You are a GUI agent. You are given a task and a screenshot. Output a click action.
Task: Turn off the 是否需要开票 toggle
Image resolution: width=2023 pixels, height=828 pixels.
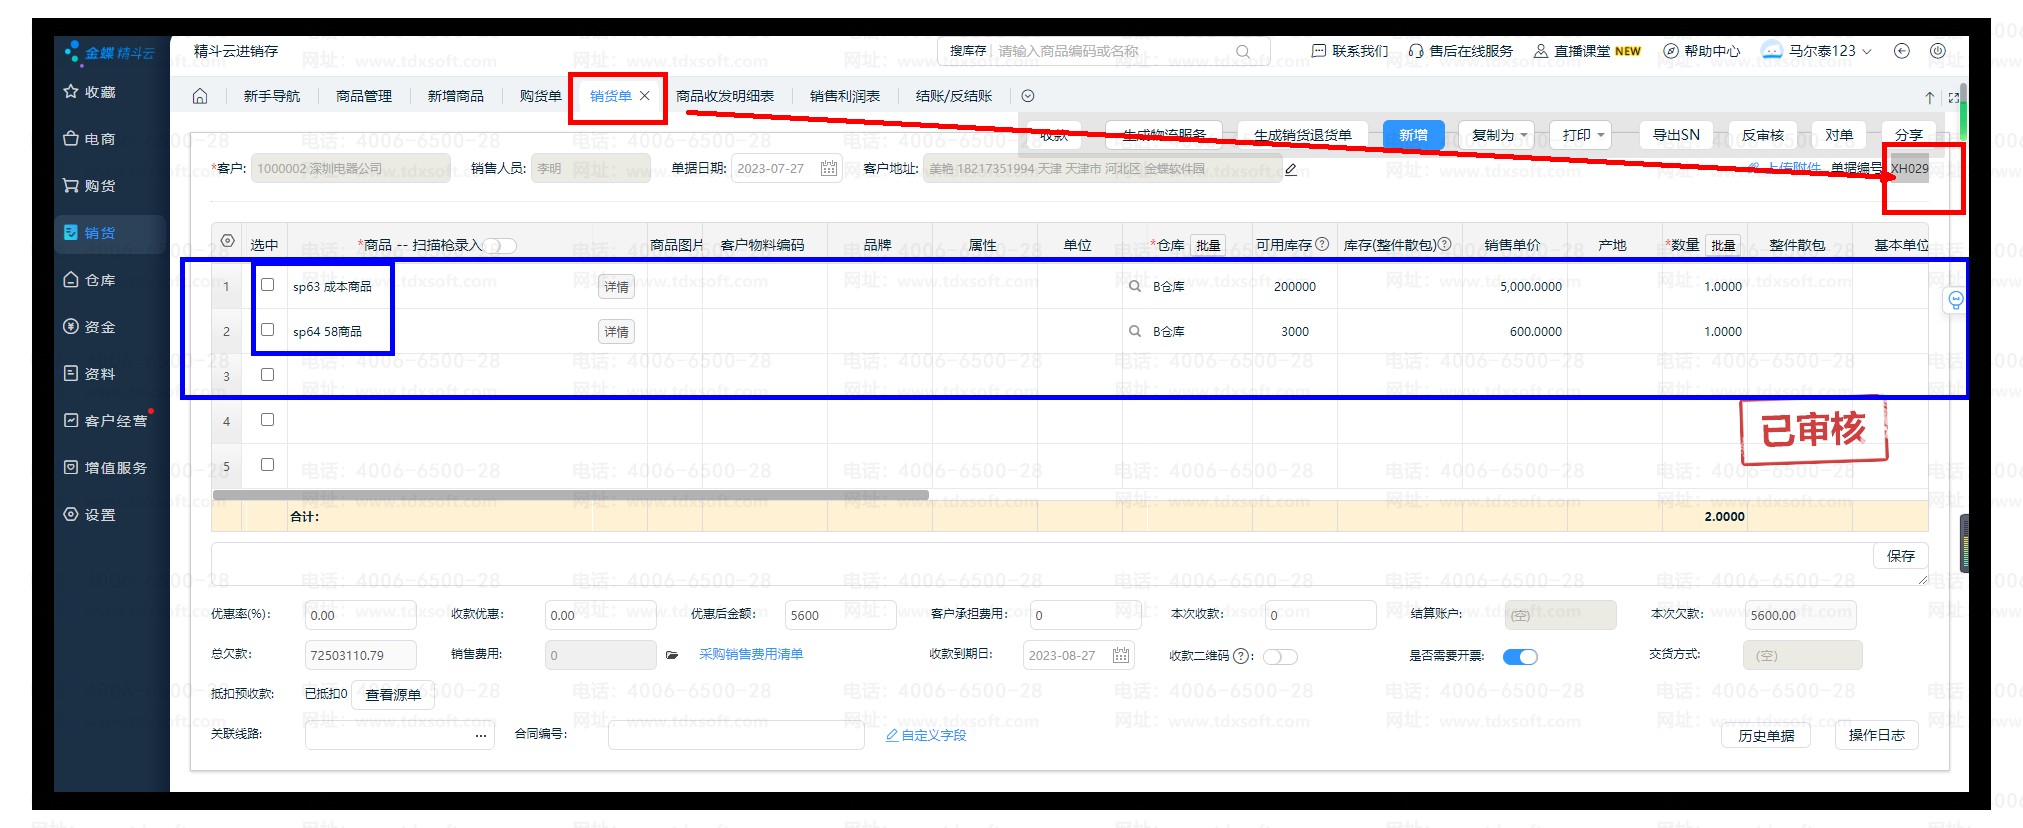pyautogui.click(x=1520, y=656)
